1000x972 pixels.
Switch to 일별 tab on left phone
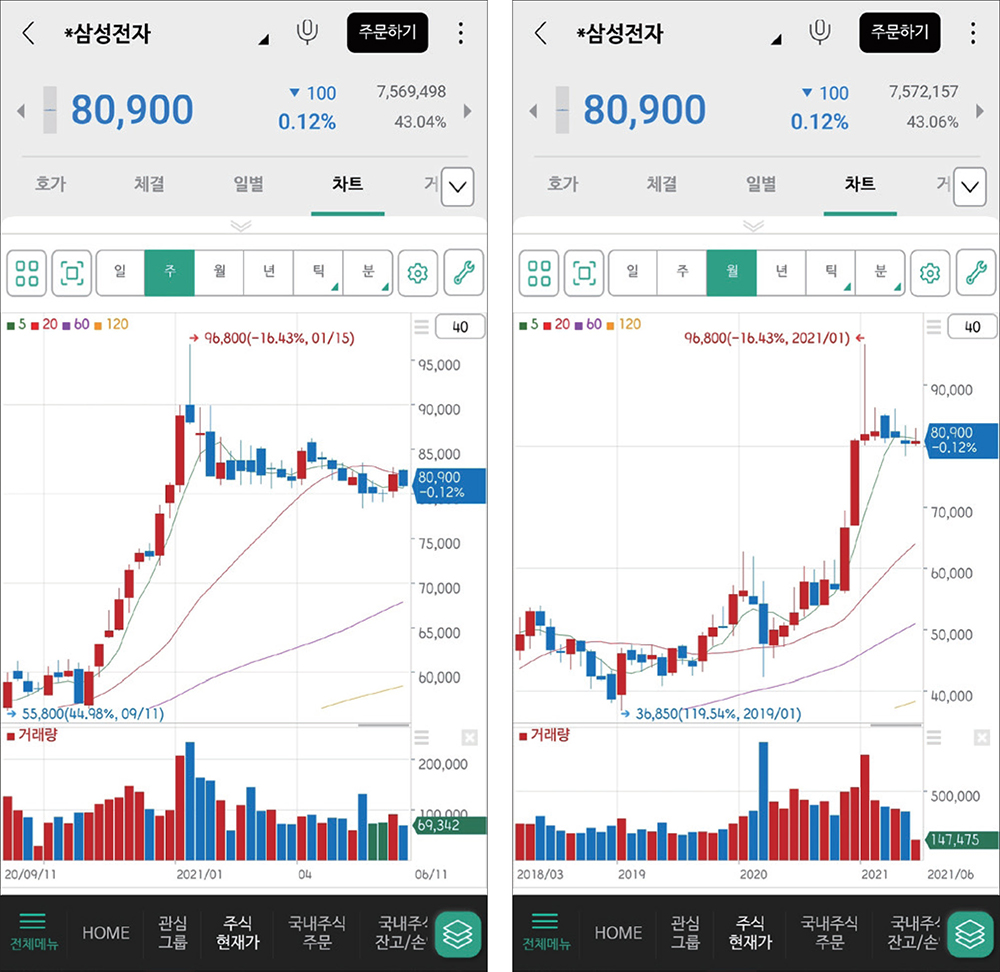tap(248, 184)
